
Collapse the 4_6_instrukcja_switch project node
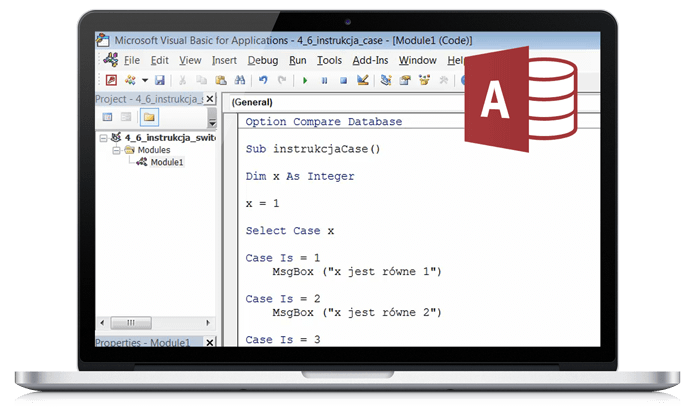[x=103, y=137]
